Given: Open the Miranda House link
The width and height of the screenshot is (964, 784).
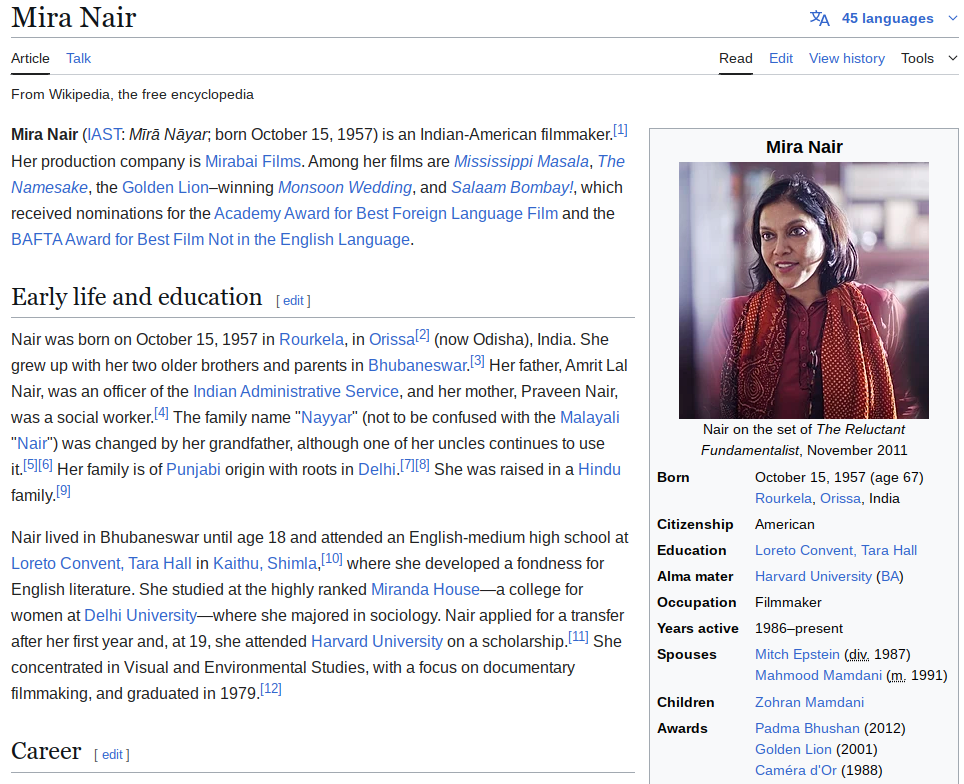Looking at the screenshot, I should [425, 589].
